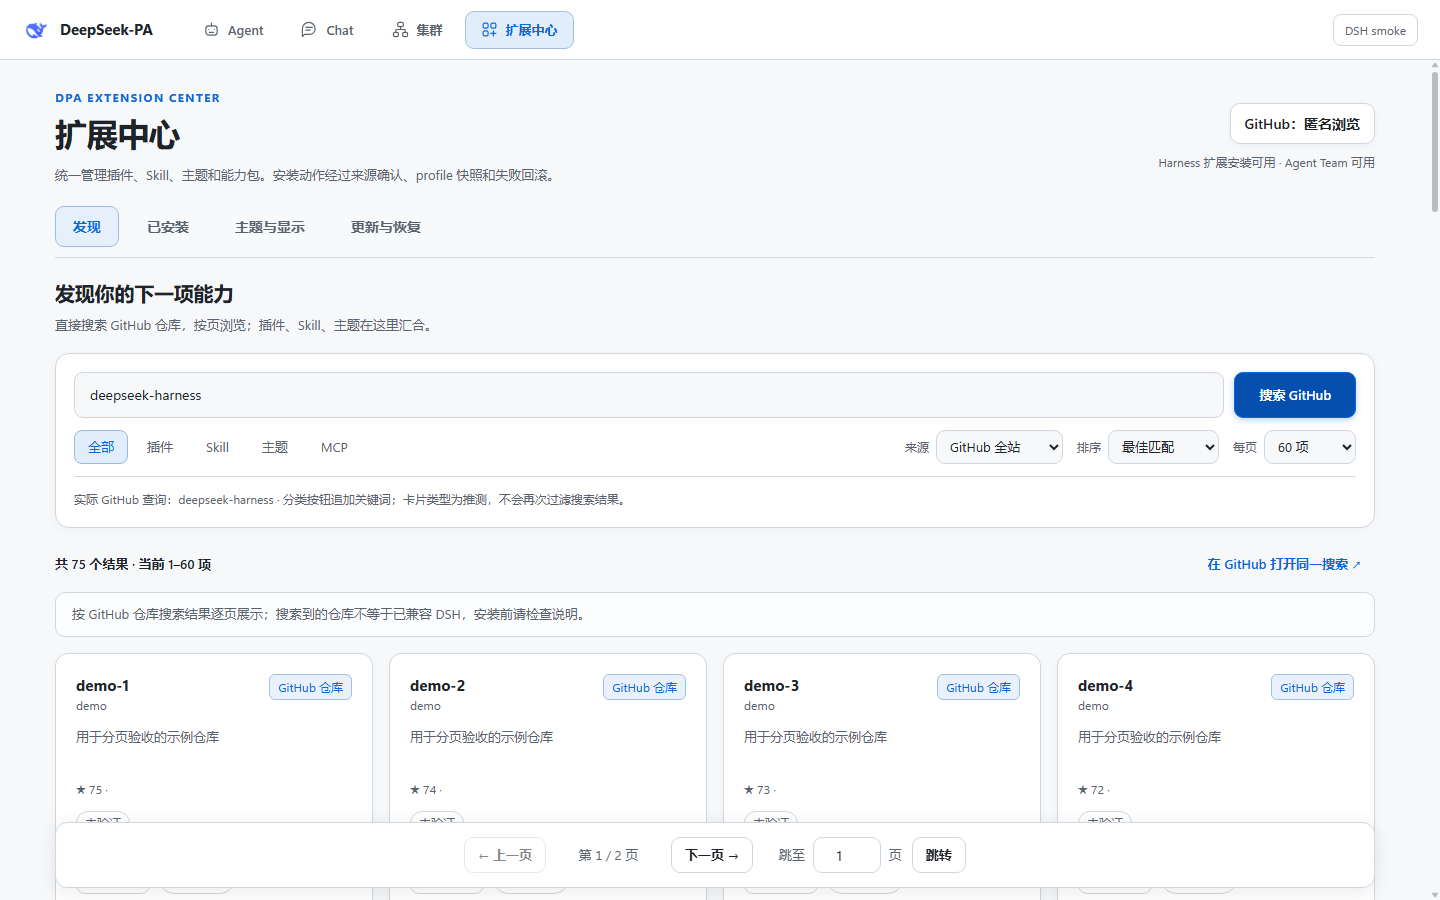Open the 来源 dropdown showing GitHub 全站
This screenshot has width=1440, height=900.
(999, 447)
